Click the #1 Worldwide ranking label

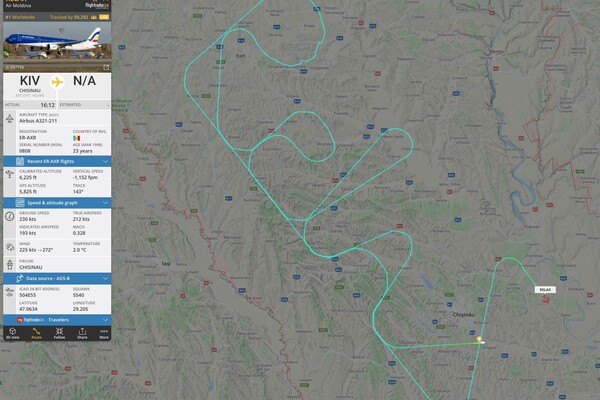20,17
